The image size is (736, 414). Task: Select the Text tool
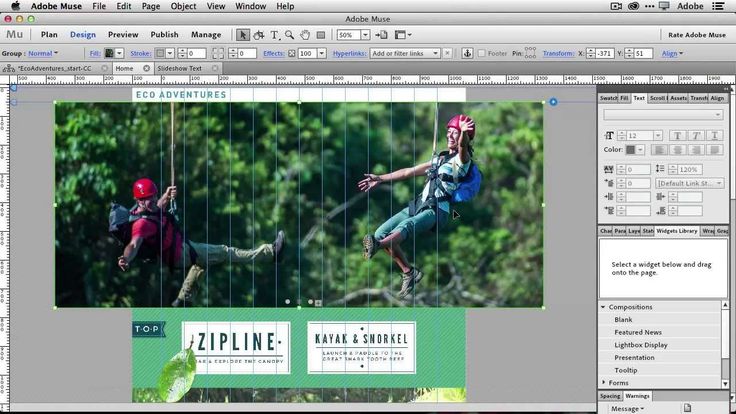click(274, 35)
